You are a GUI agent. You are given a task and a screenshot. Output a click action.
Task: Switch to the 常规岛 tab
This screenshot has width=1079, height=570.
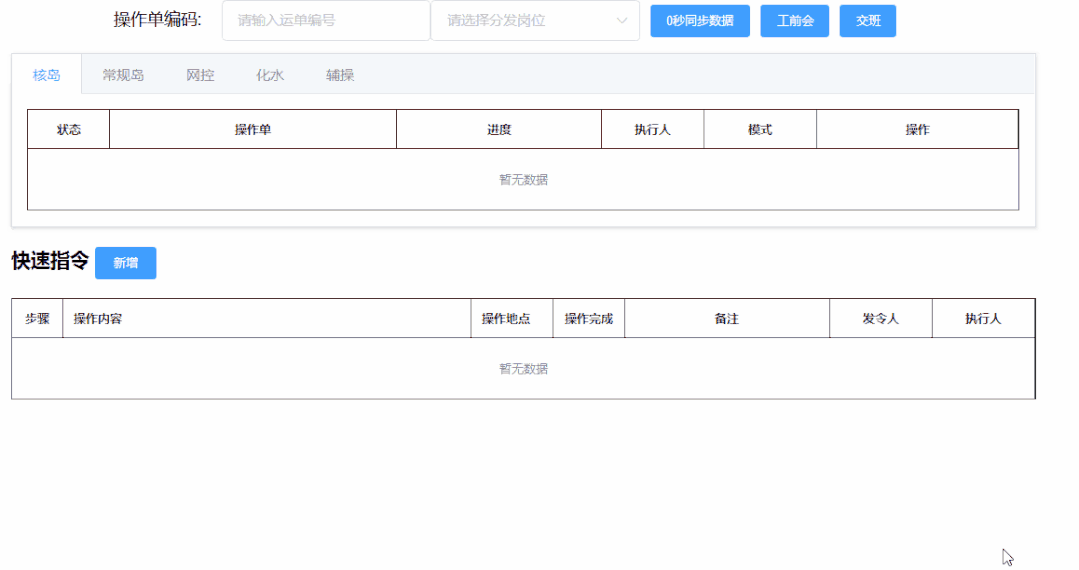tap(123, 75)
